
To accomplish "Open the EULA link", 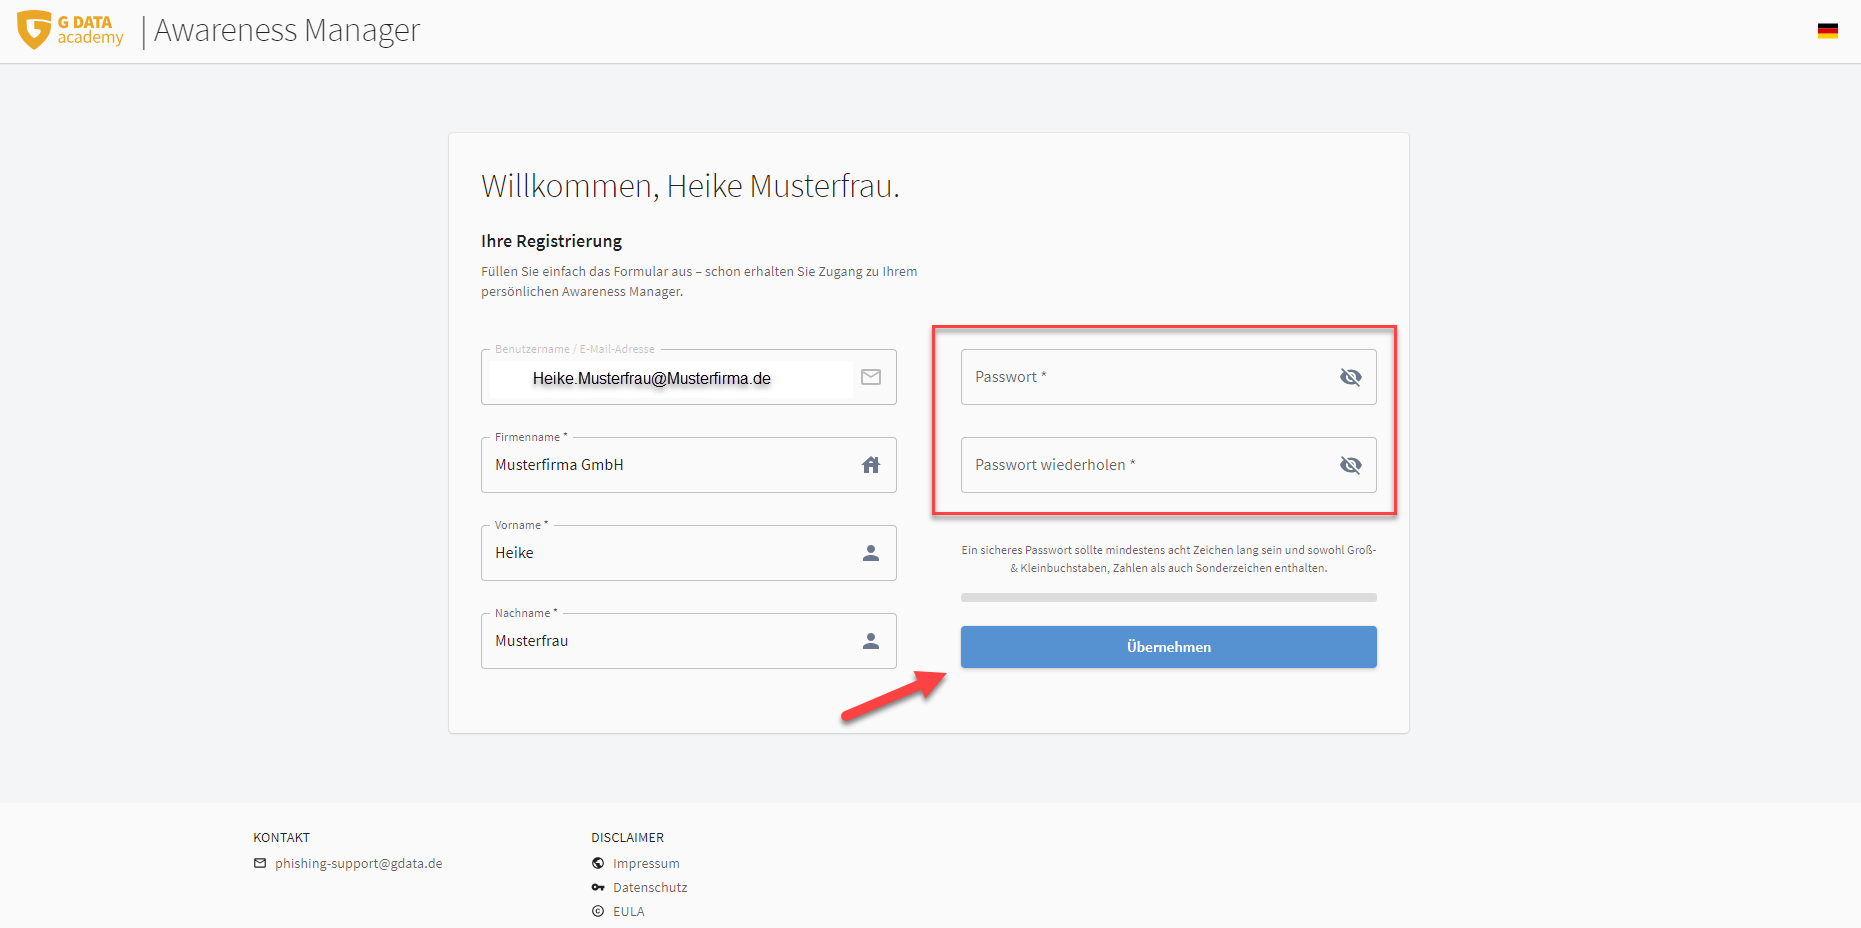I will click(628, 912).
